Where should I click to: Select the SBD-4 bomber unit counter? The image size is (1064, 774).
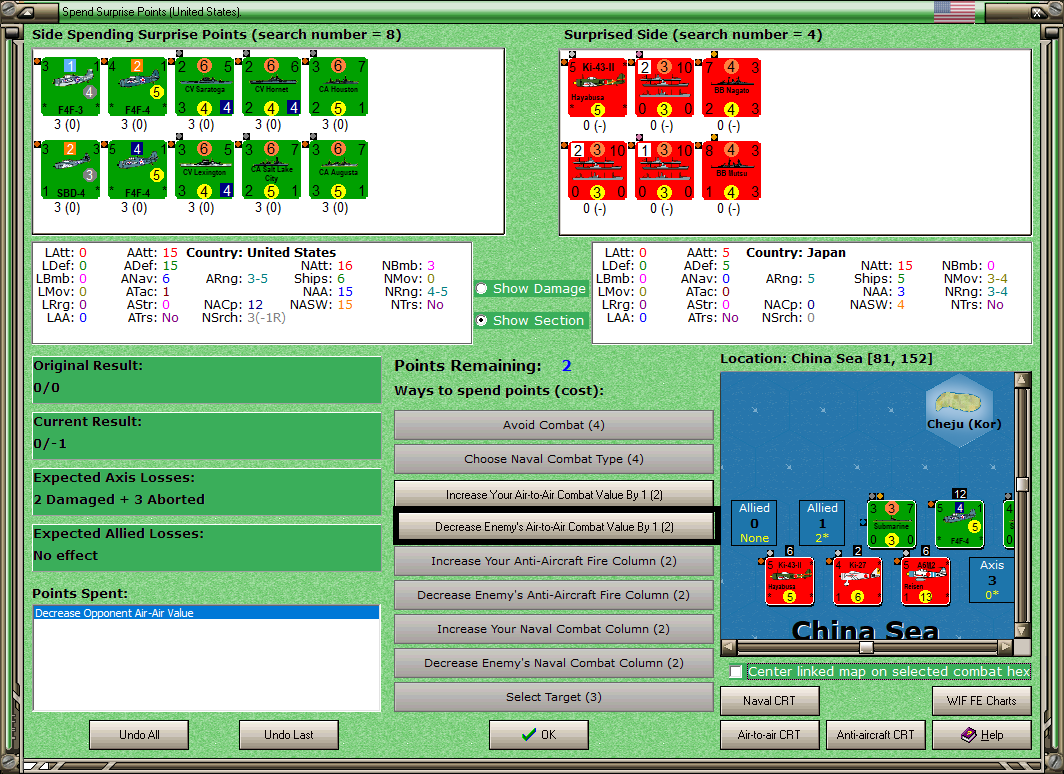[70, 170]
